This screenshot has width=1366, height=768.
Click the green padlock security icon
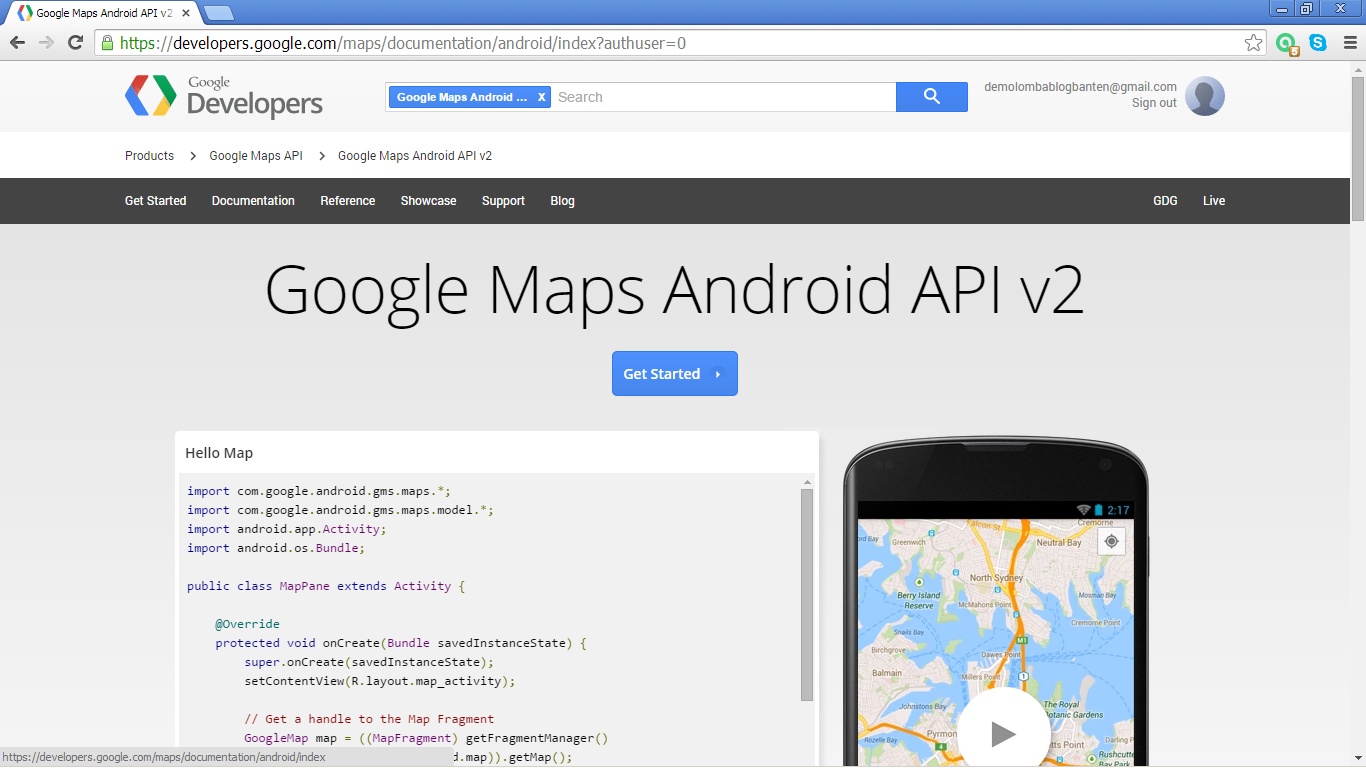(107, 43)
